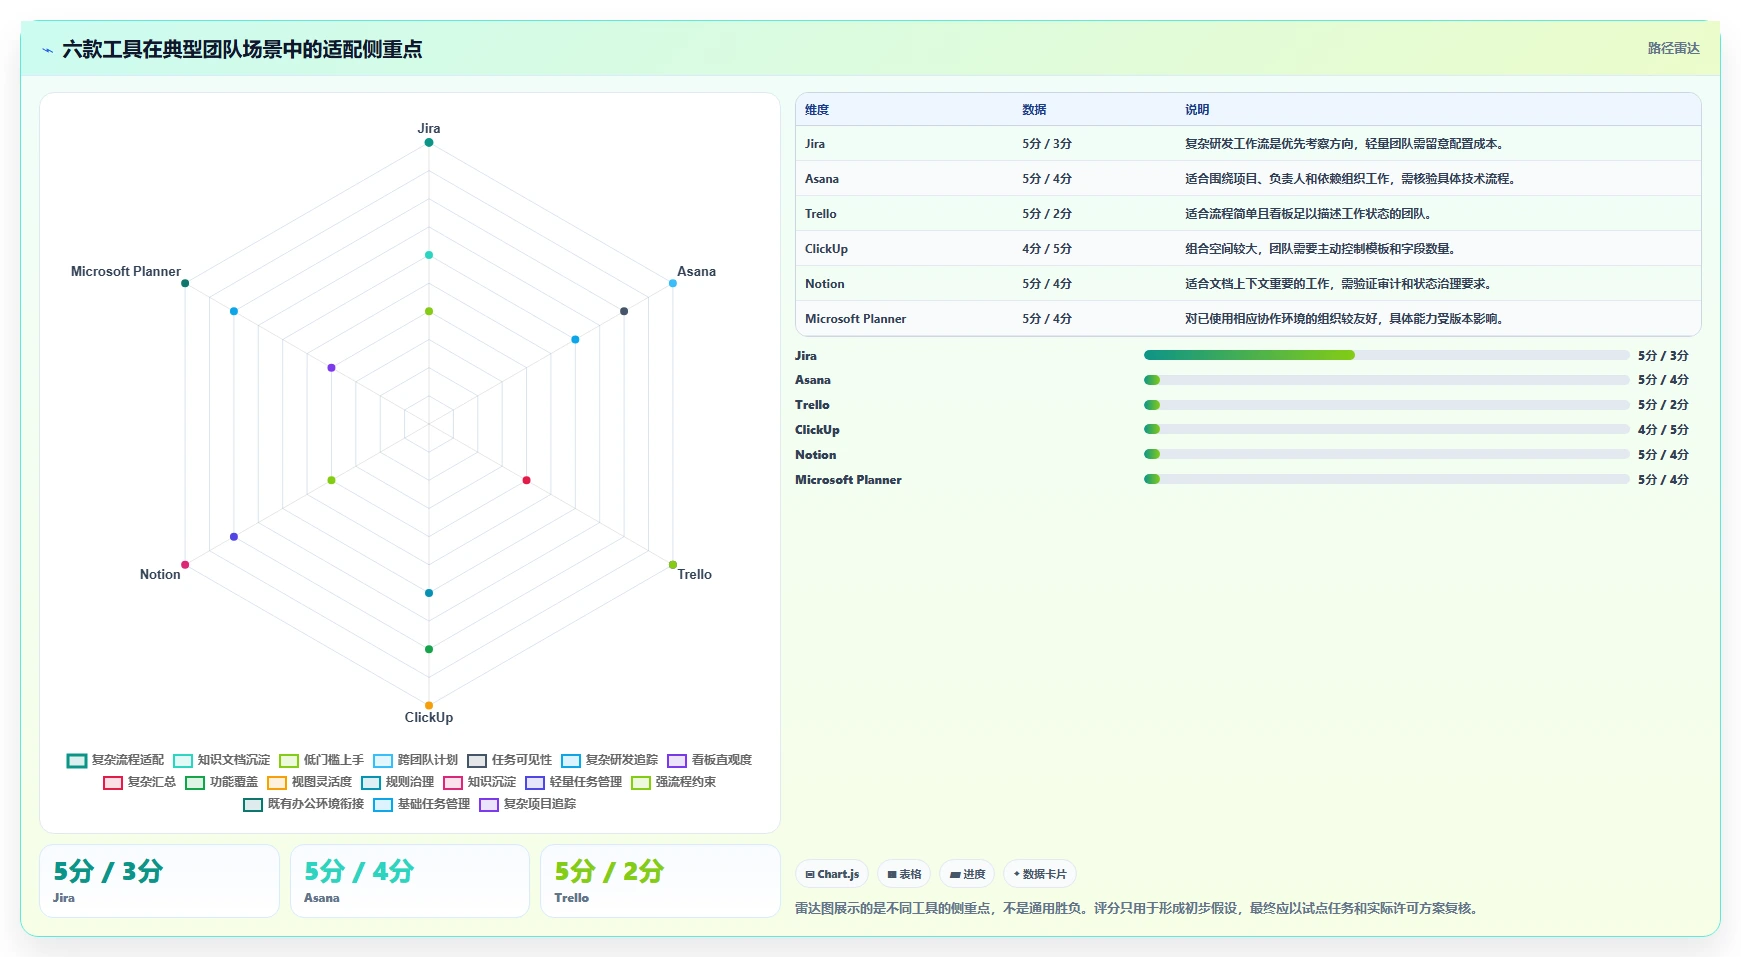Image resolution: width=1741 pixels, height=957 pixels.
Task: Click the Asana axis label on radar
Action: point(696,271)
